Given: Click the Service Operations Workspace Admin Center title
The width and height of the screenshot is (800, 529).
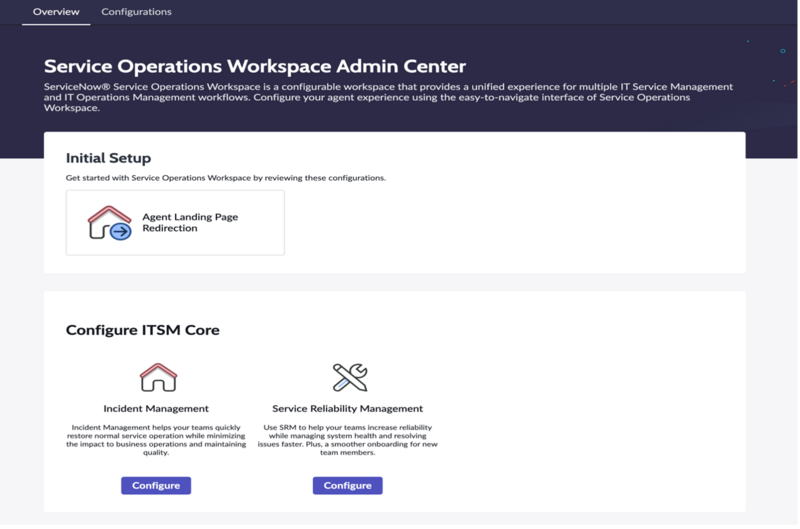Looking at the screenshot, I should [255, 66].
